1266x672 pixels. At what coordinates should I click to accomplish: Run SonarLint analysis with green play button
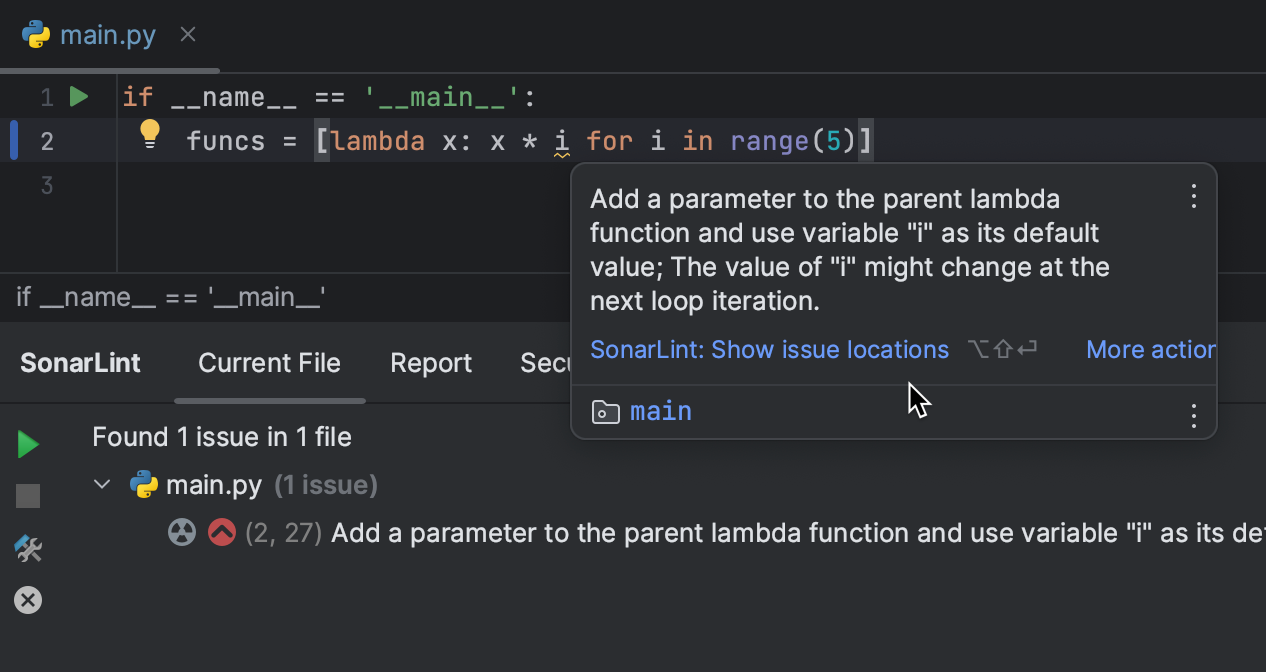coord(28,444)
